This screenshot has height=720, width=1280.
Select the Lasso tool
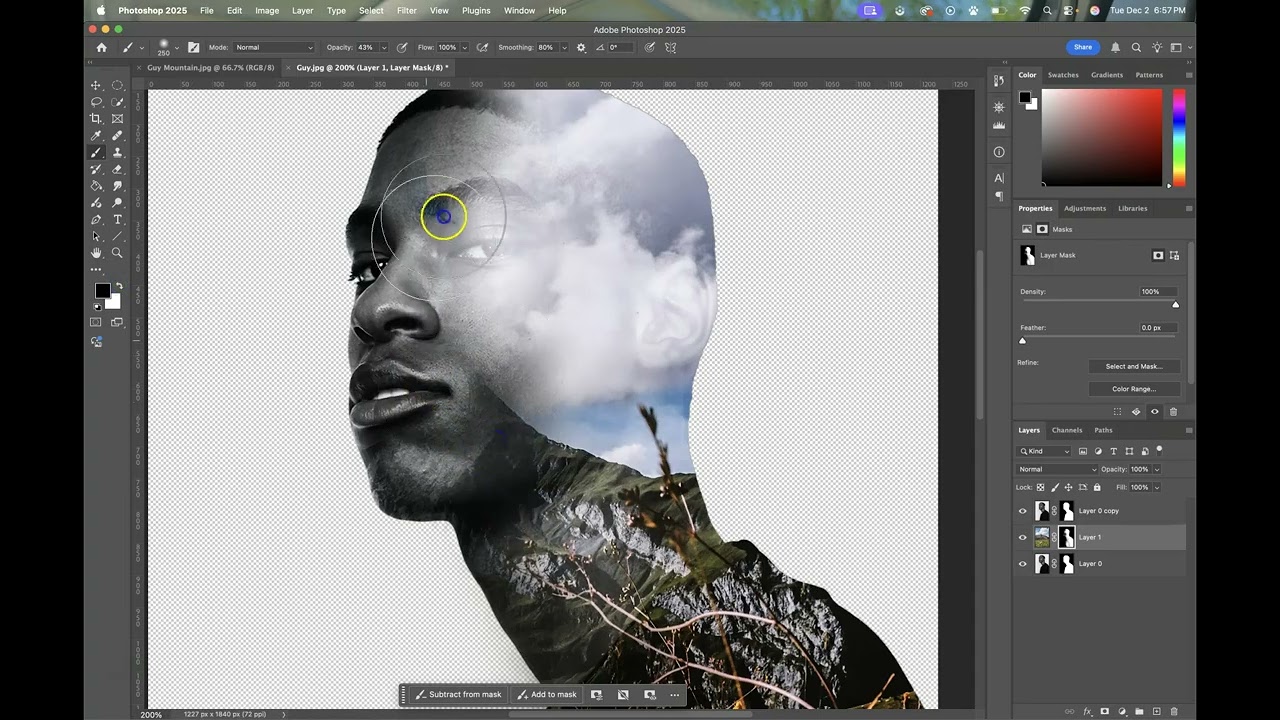point(96,102)
